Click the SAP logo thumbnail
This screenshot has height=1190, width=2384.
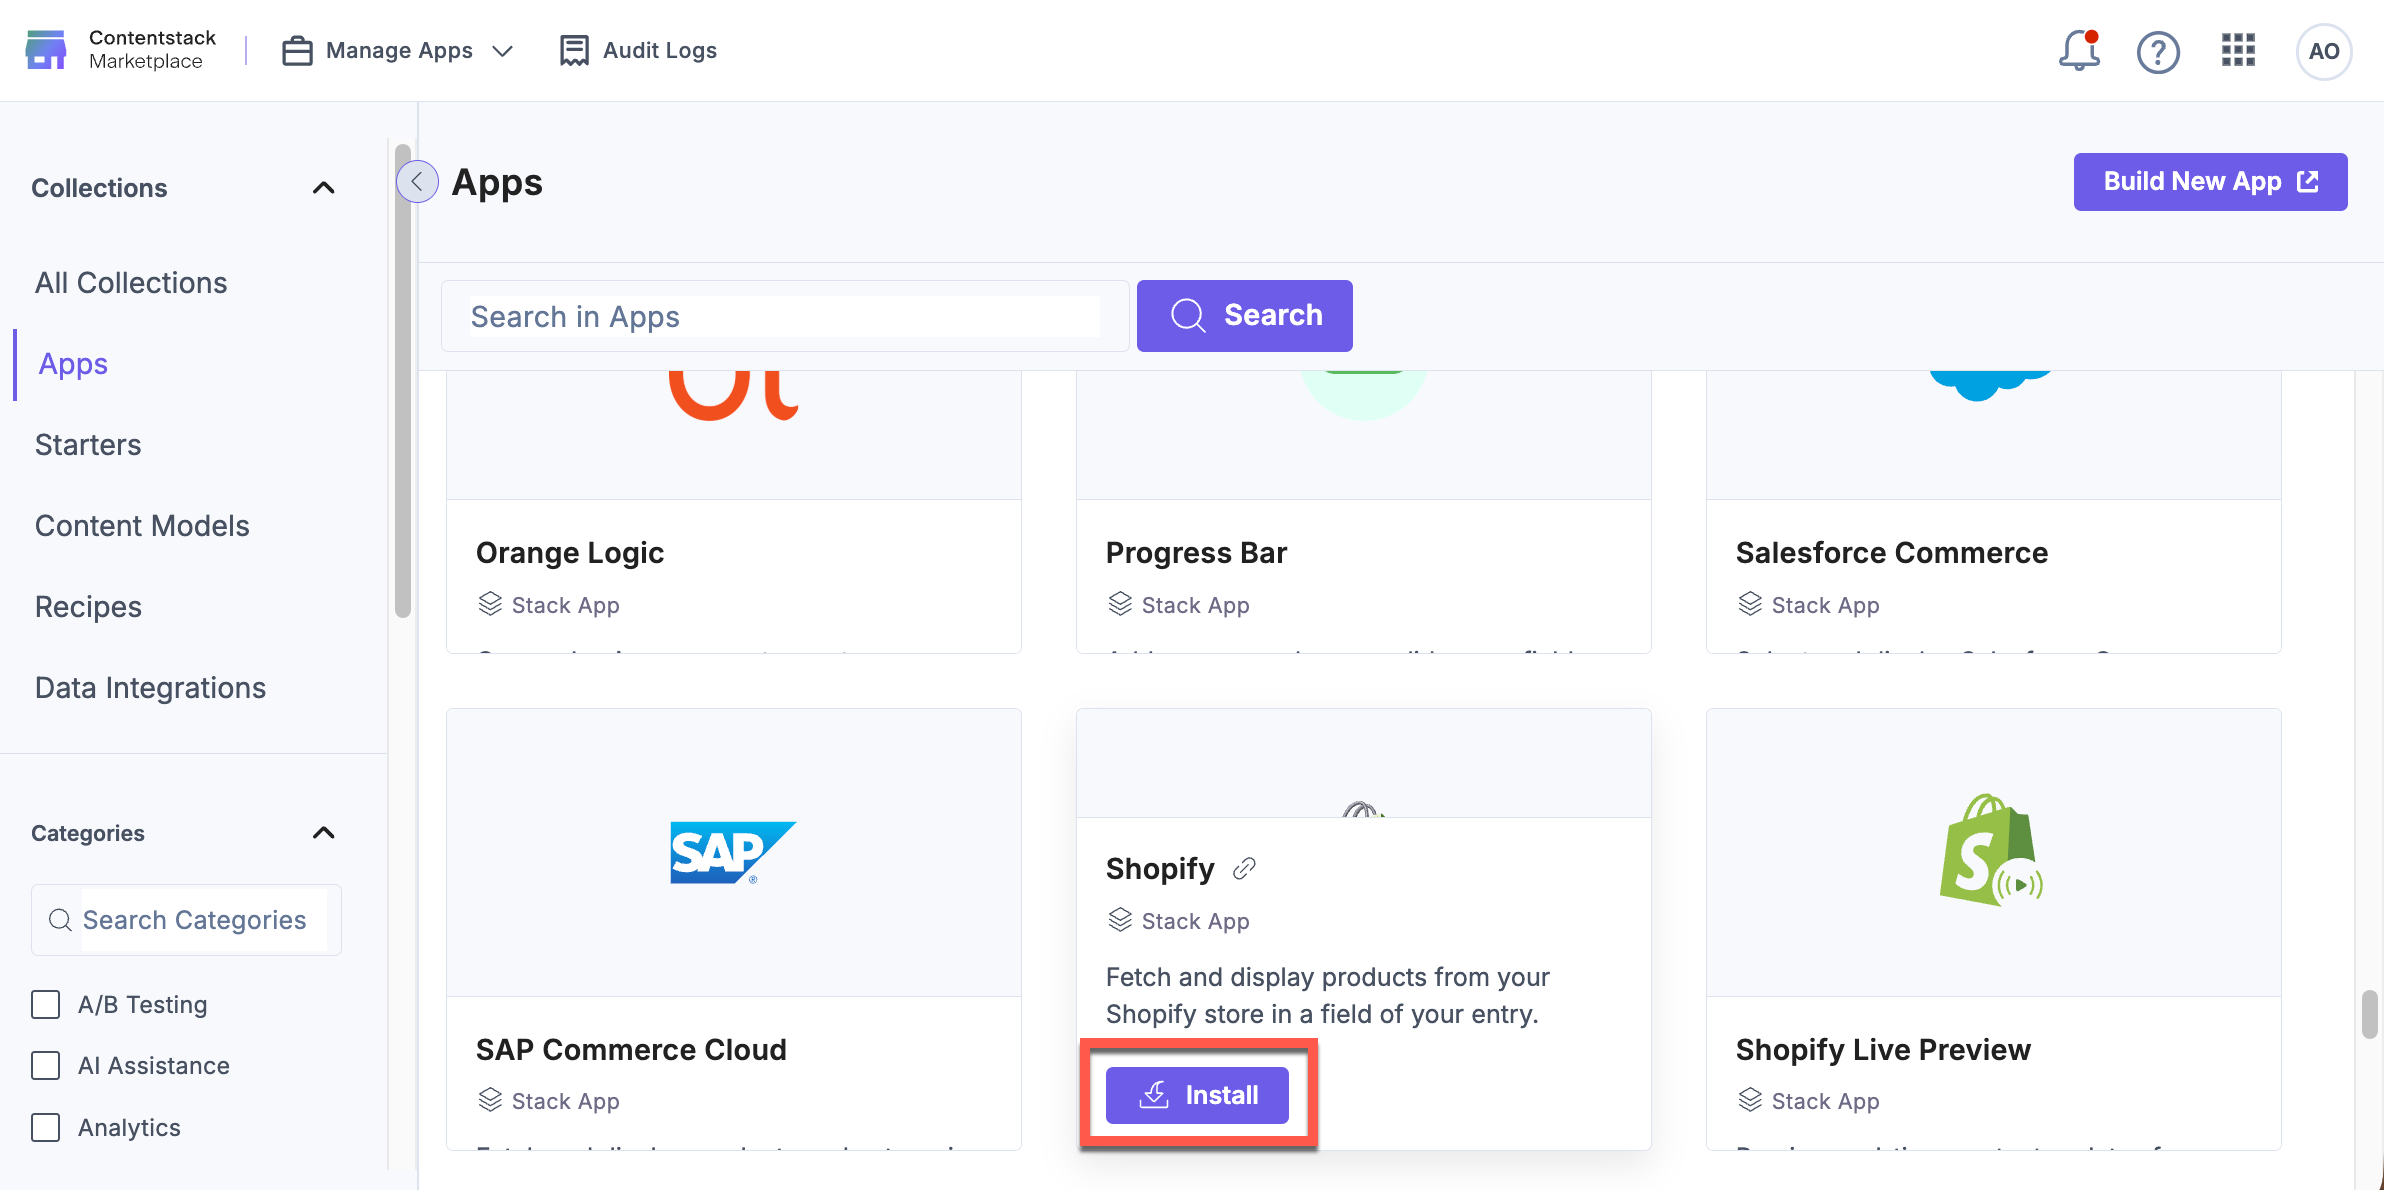733,853
